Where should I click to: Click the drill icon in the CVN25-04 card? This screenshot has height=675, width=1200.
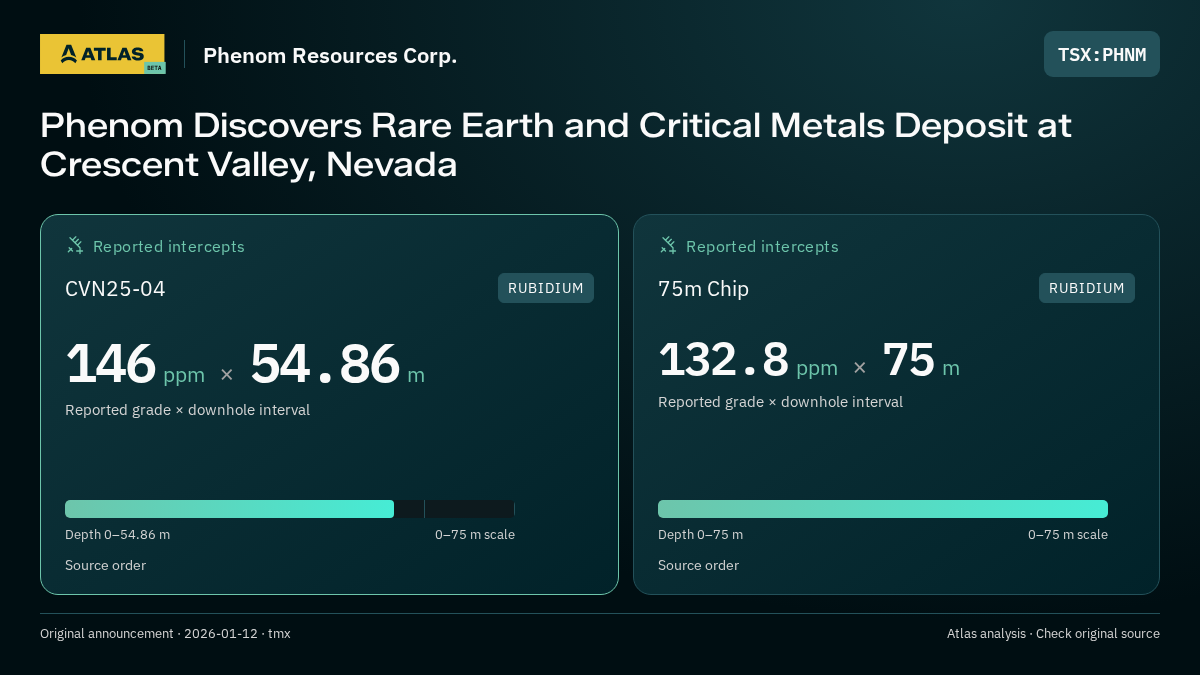(x=75, y=245)
